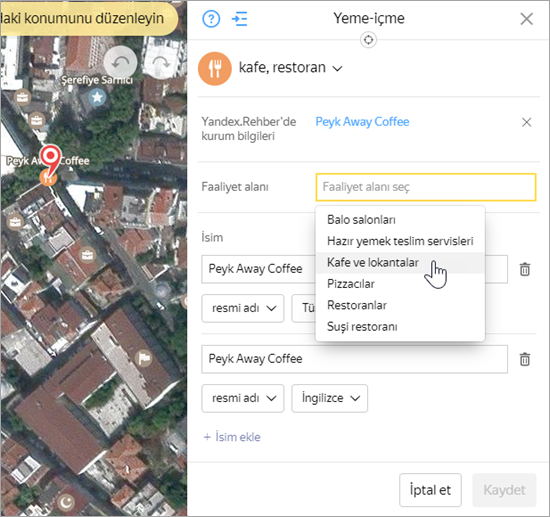Close the Yeme-içme panel

[x=526, y=19]
